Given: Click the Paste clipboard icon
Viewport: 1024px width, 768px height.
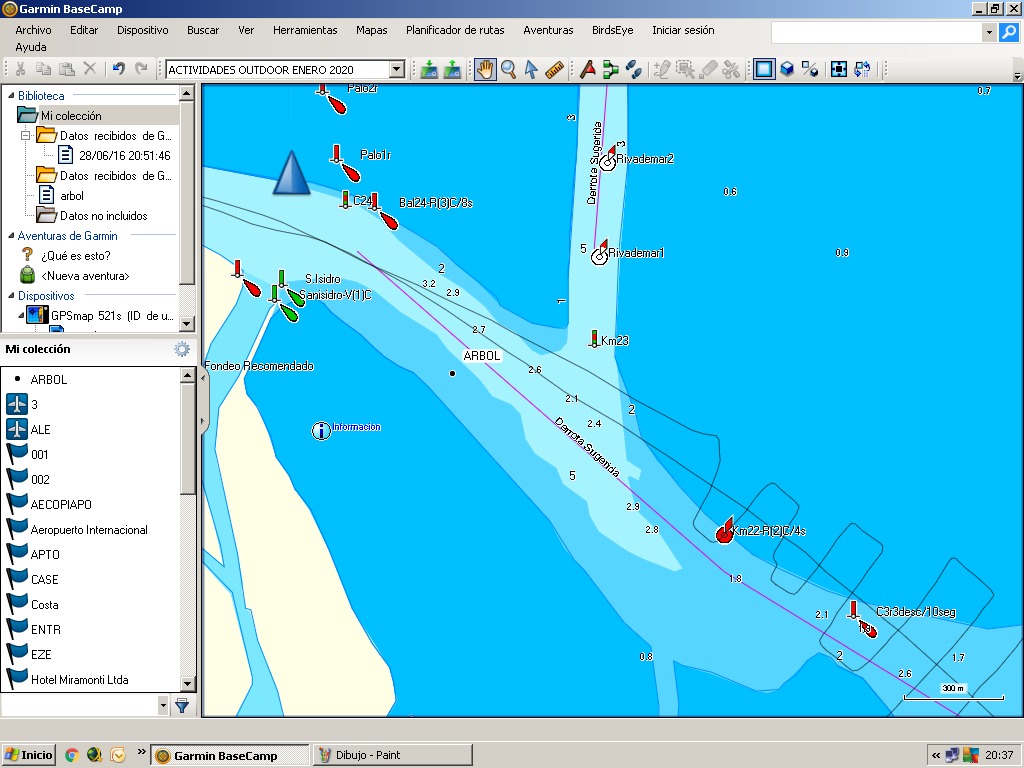Looking at the screenshot, I should [67, 69].
